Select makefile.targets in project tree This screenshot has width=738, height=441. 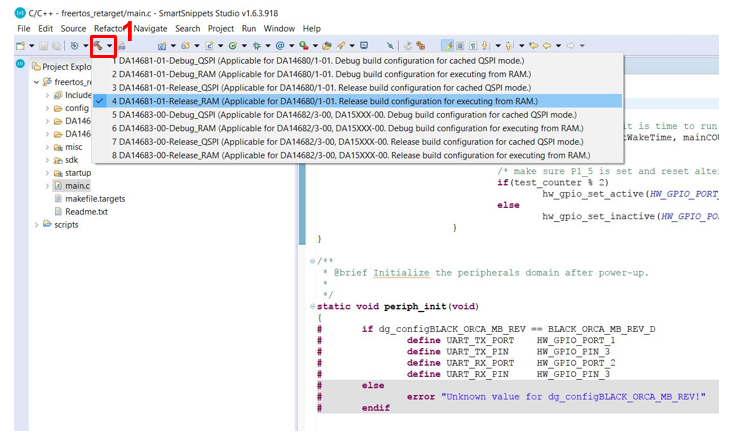pos(95,199)
